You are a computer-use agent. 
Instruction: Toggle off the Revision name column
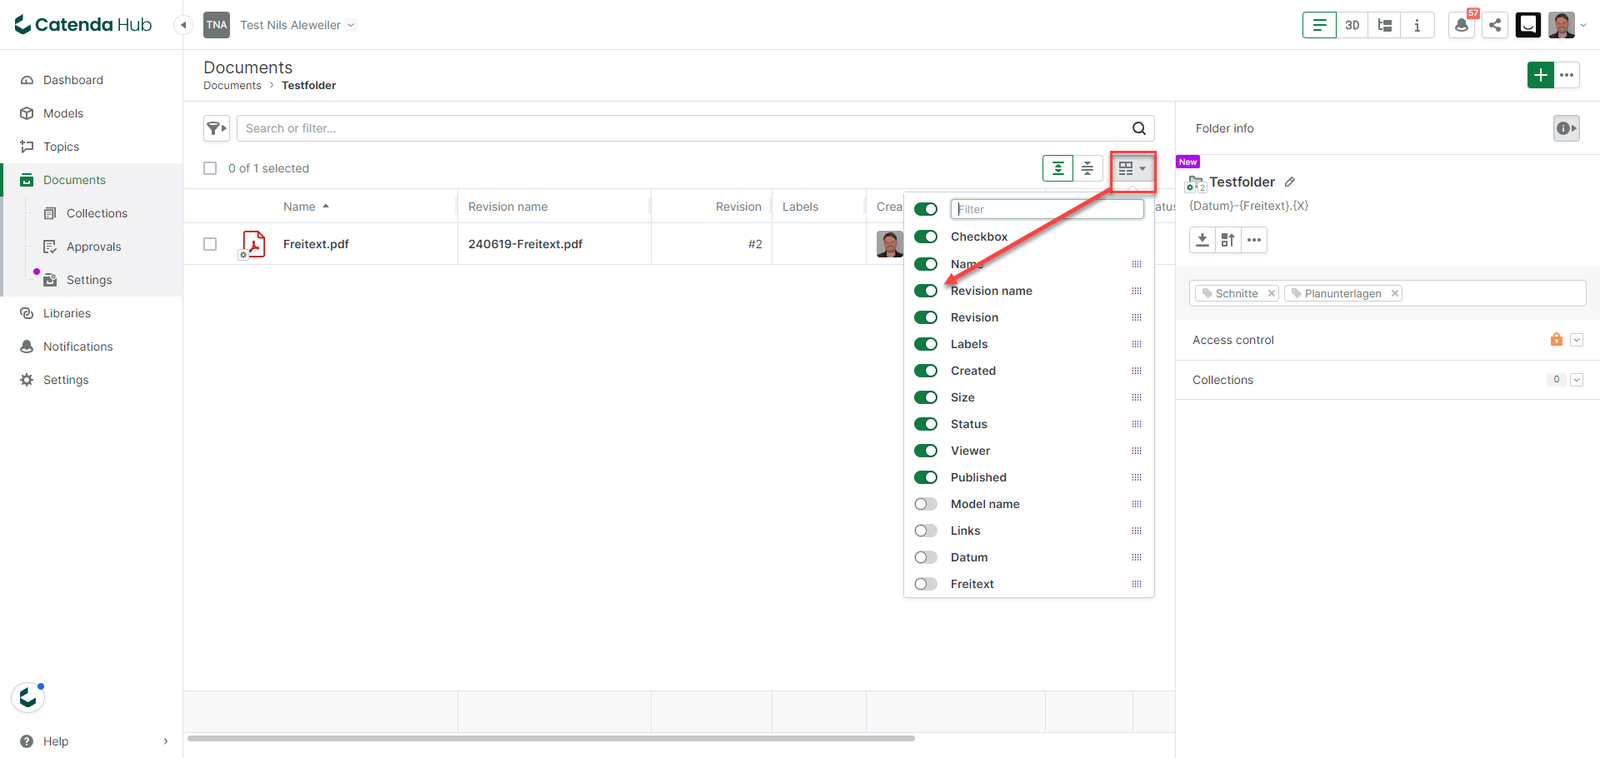pyautogui.click(x=926, y=291)
